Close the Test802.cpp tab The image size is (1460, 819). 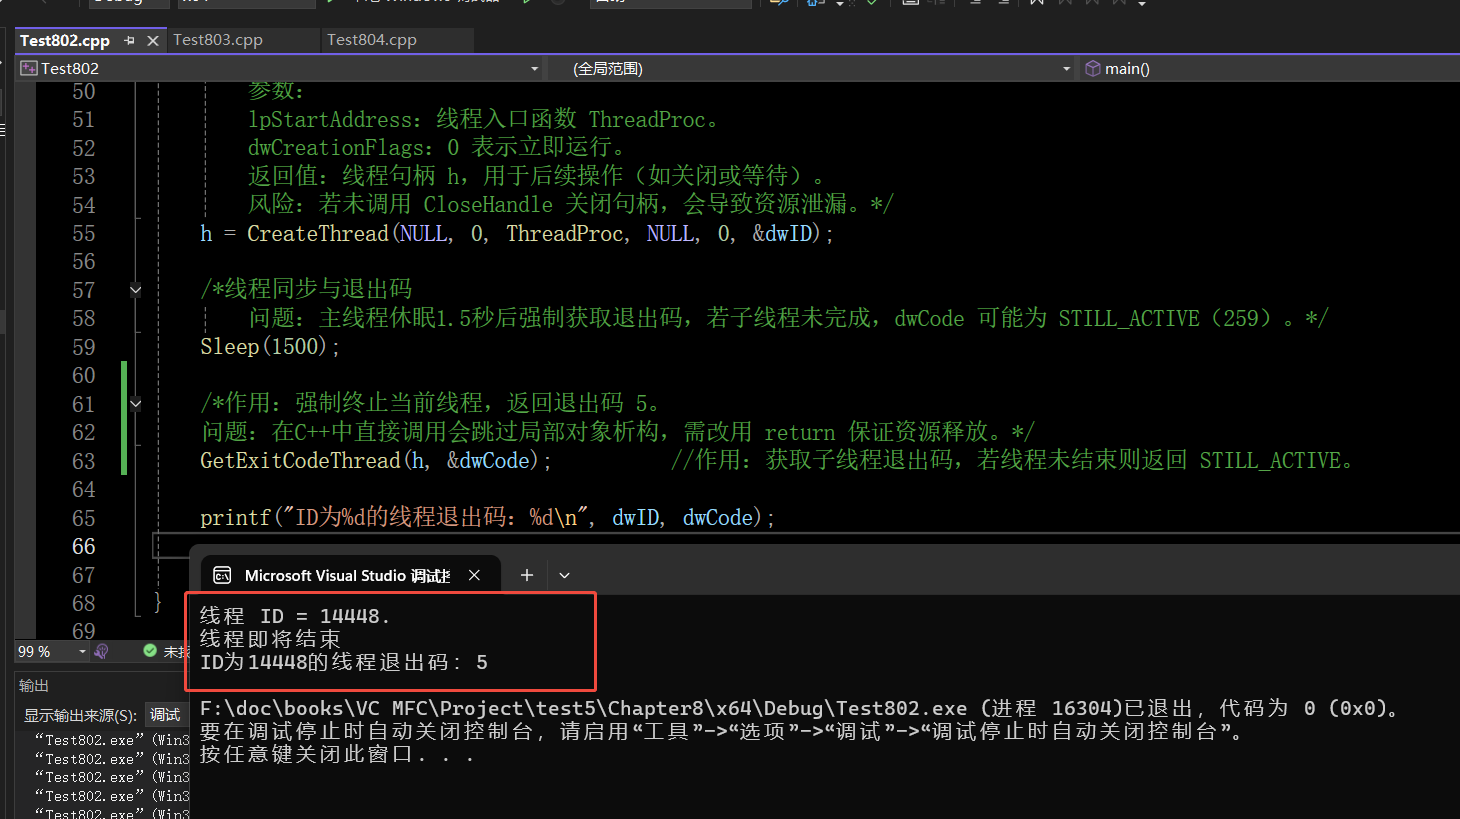[152, 41]
